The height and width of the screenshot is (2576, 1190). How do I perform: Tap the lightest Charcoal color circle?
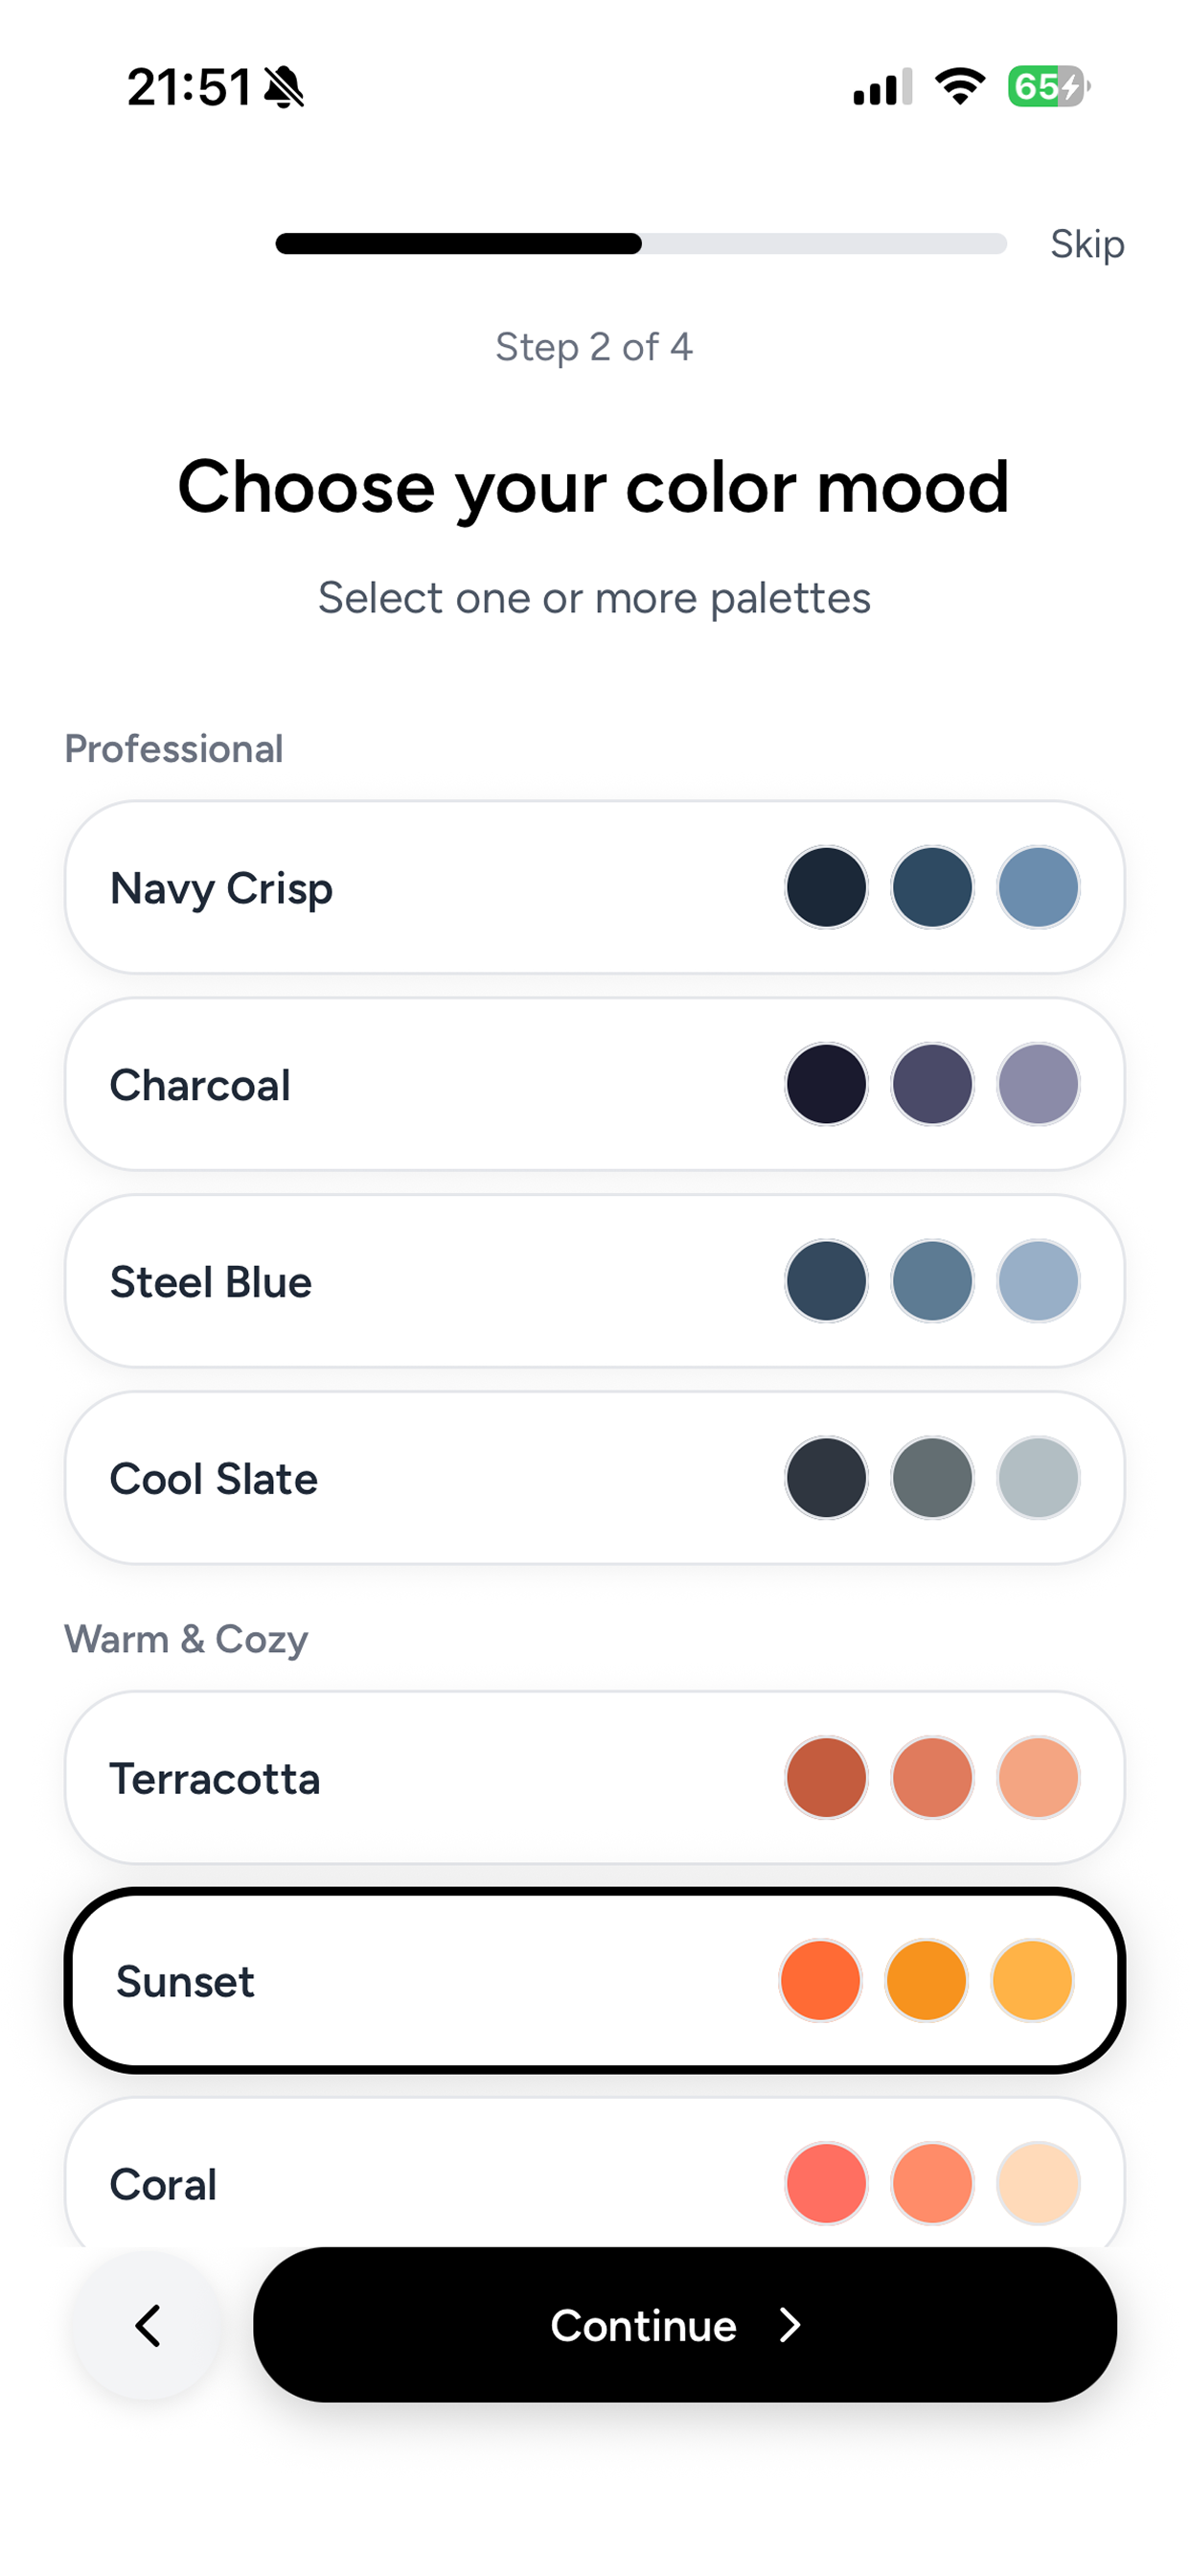(x=1038, y=1082)
